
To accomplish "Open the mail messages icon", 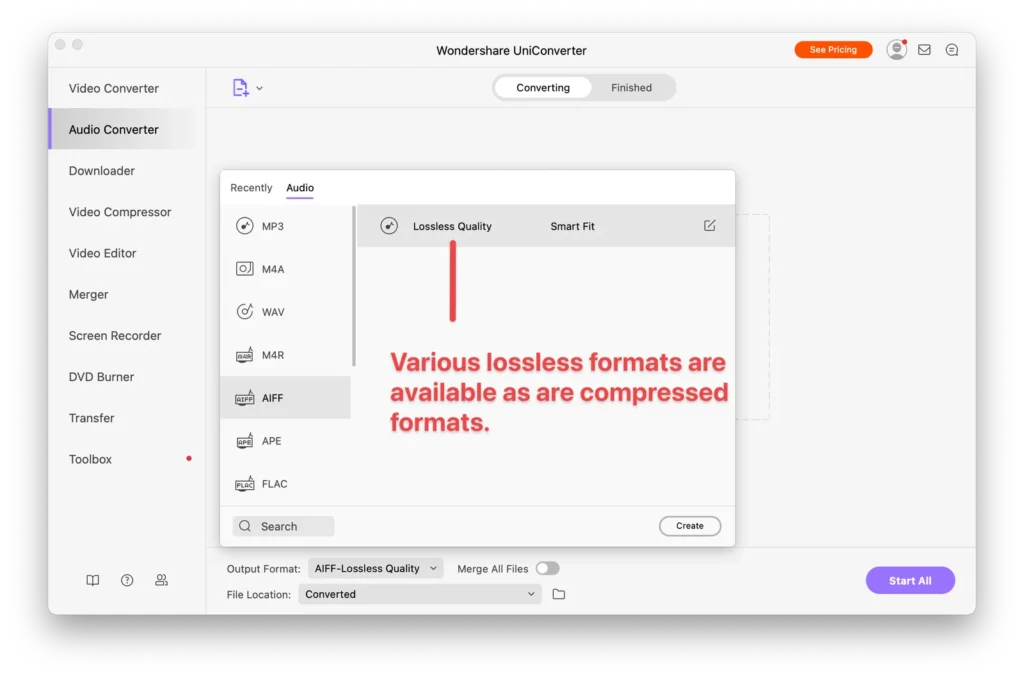I will (x=924, y=50).
